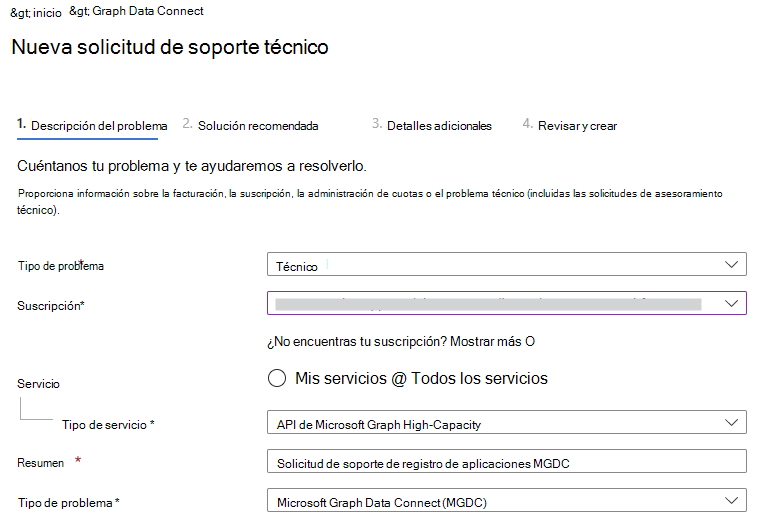Image resolution: width=758 pixels, height=522 pixels.
Task: Jump to the Revisar y crear step
Action: 569,126
